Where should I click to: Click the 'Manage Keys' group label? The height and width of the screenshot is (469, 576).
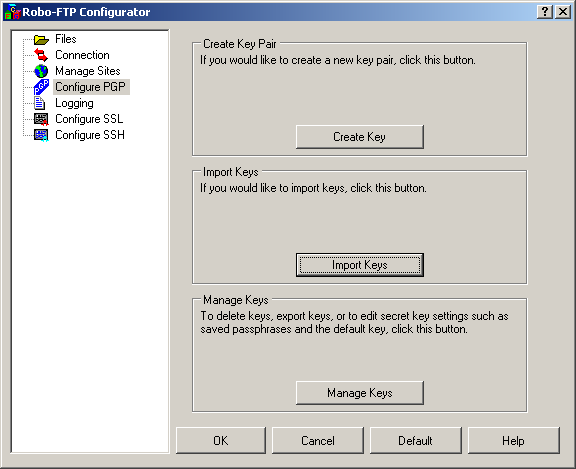[236, 300]
